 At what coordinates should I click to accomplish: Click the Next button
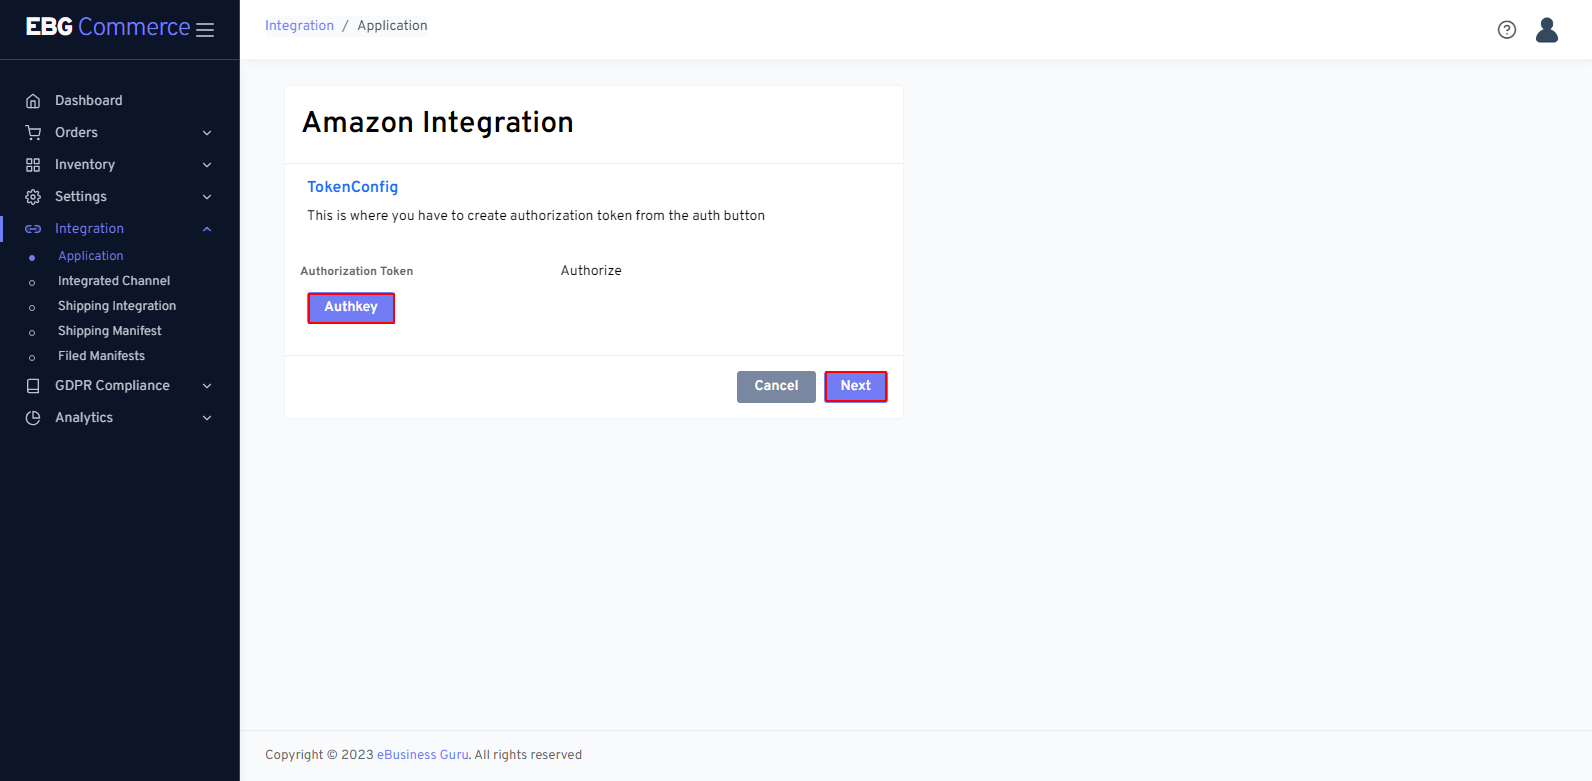855,386
